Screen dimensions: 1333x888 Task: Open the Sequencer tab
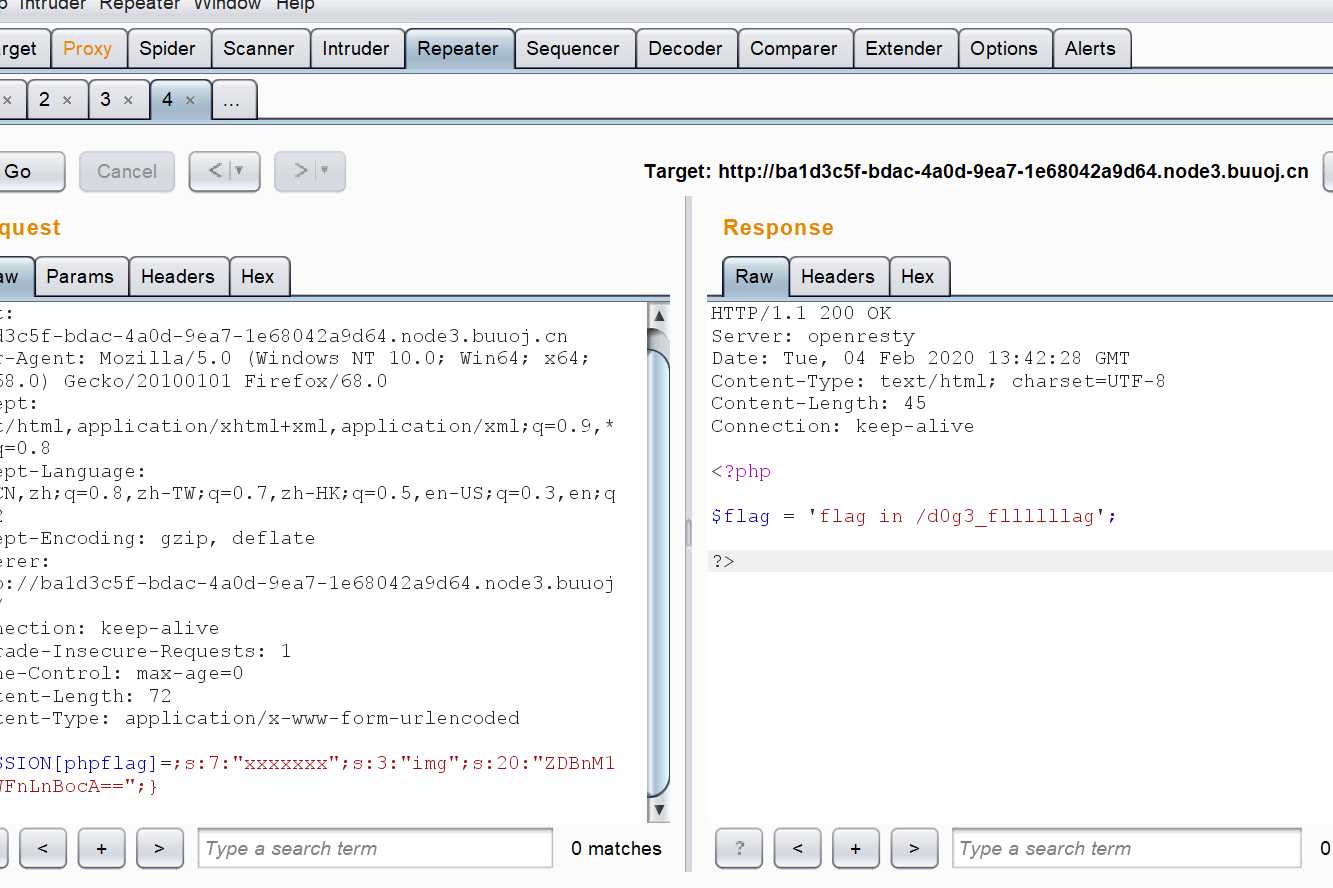click(x=573, y=48)
